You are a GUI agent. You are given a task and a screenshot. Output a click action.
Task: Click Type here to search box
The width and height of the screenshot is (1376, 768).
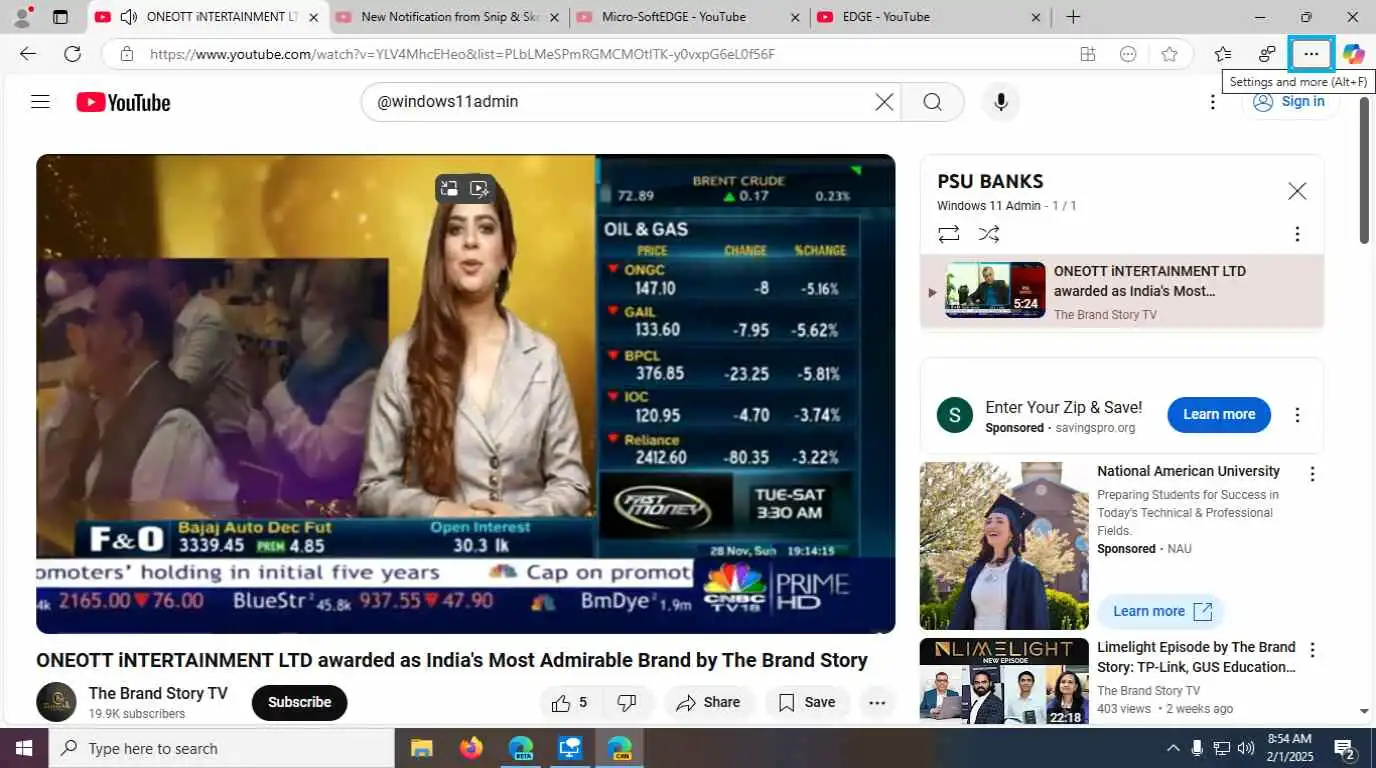pyautogui.click(x=222, y=748)
